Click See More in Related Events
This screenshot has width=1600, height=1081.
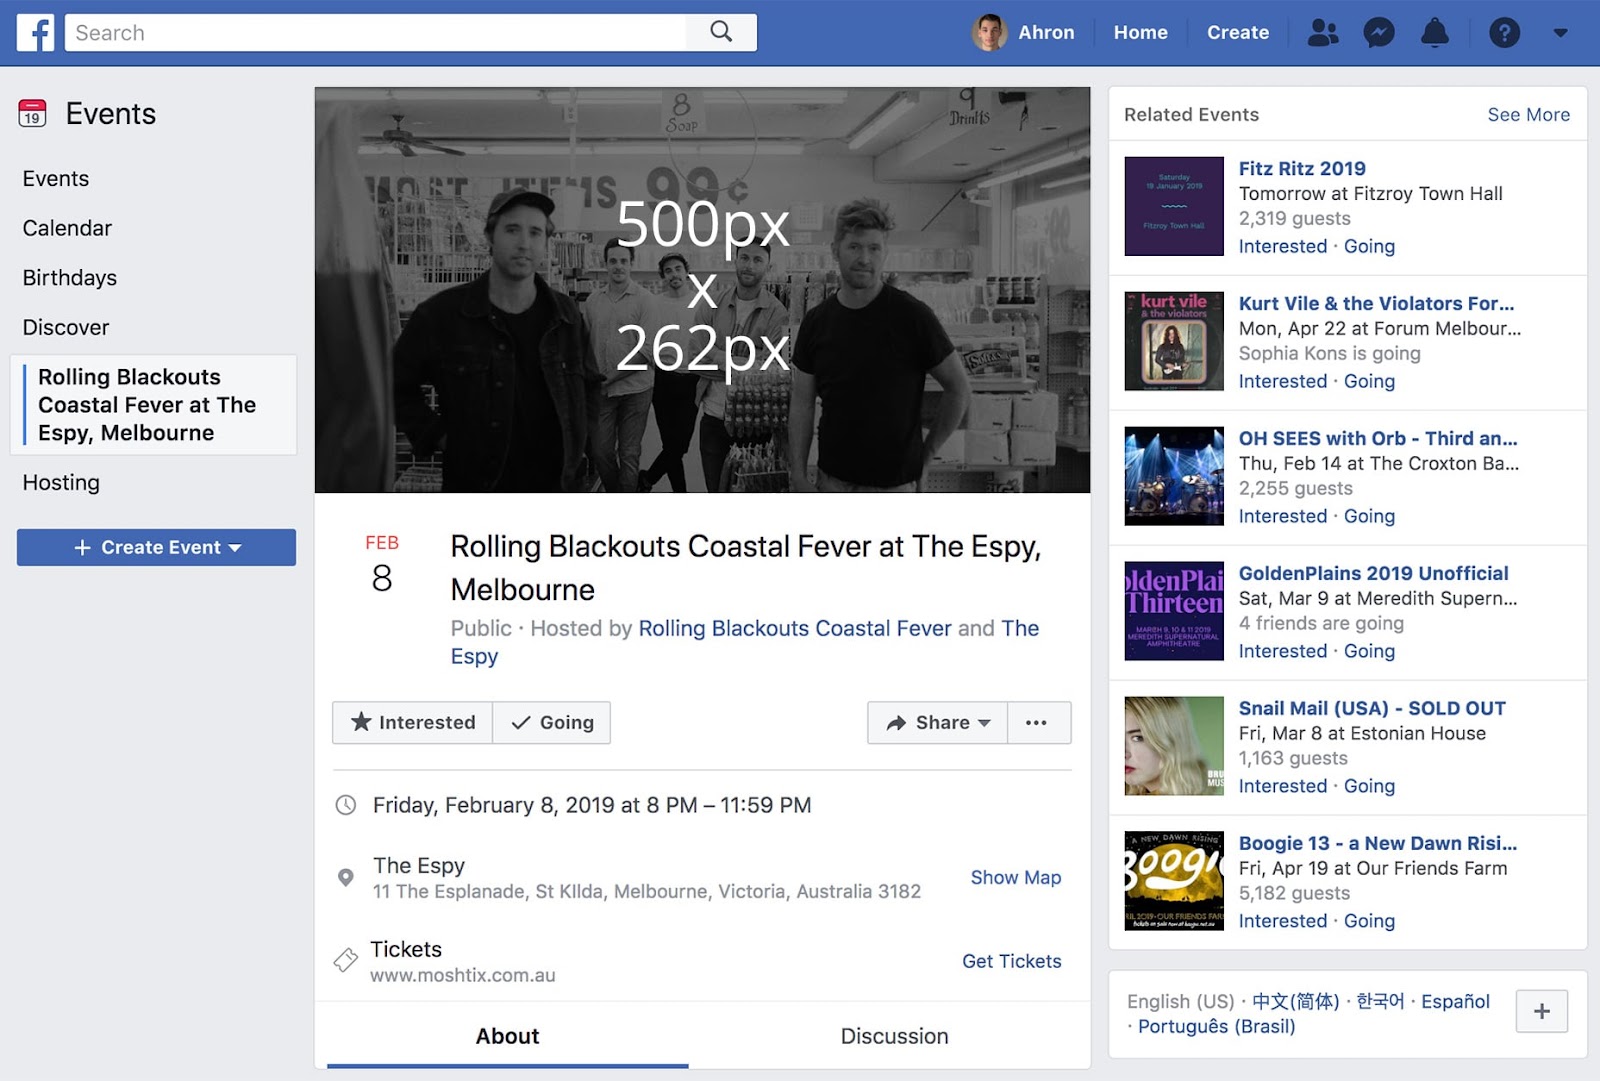point(1528,115)
